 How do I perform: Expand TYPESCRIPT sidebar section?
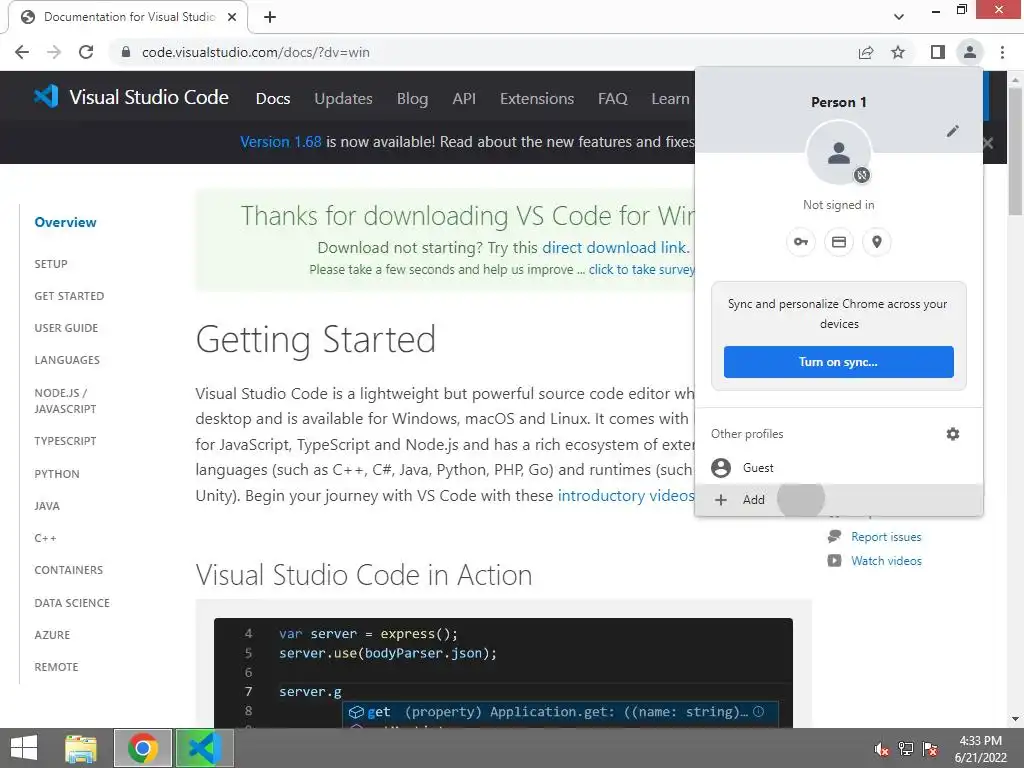(65, 441)
